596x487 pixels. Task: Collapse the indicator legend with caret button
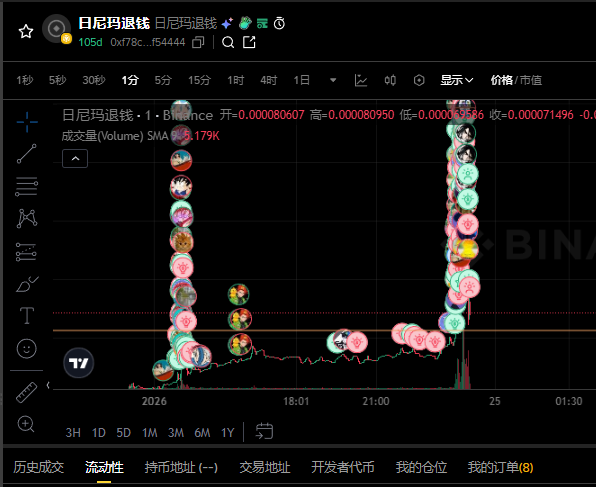(75, 159)
